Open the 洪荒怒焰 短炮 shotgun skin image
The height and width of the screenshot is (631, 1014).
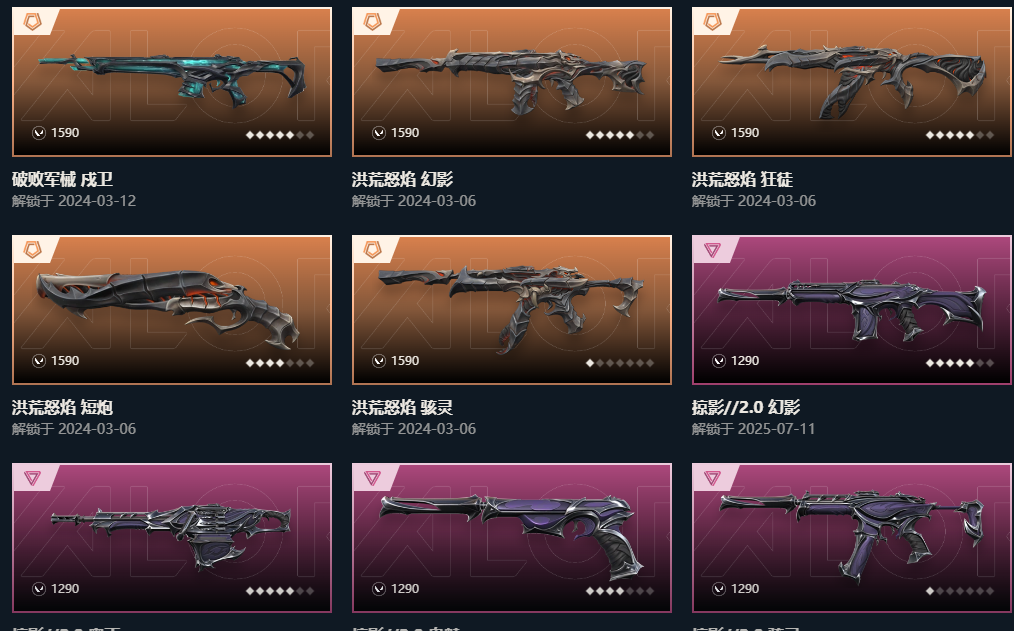[172, 310]
